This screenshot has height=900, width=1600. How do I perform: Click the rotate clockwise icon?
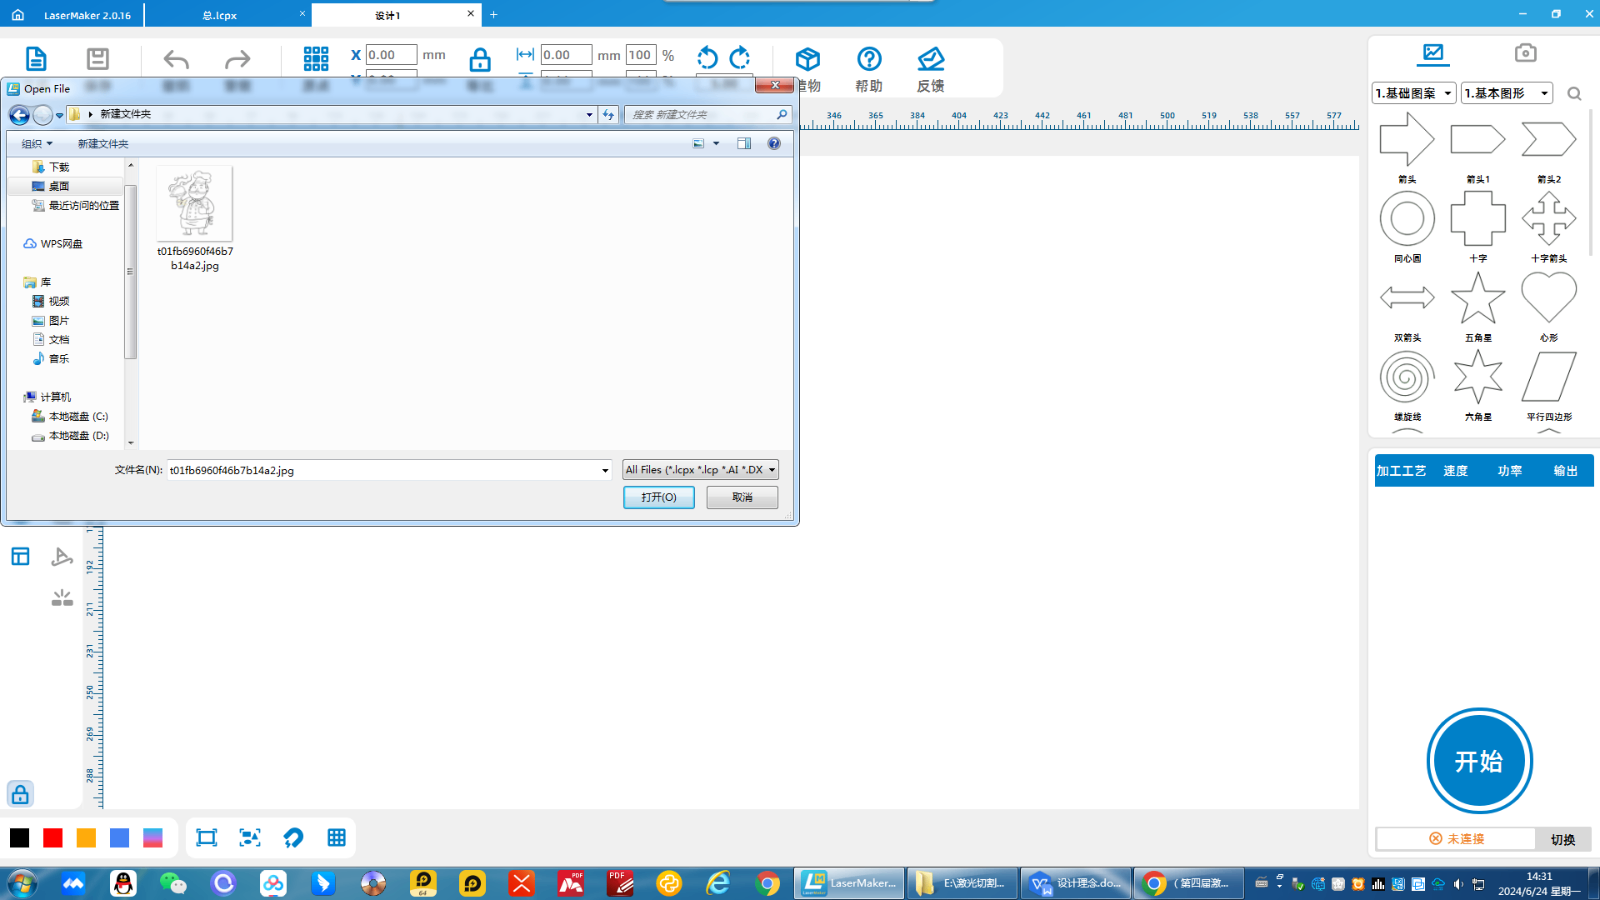[740, 58]
